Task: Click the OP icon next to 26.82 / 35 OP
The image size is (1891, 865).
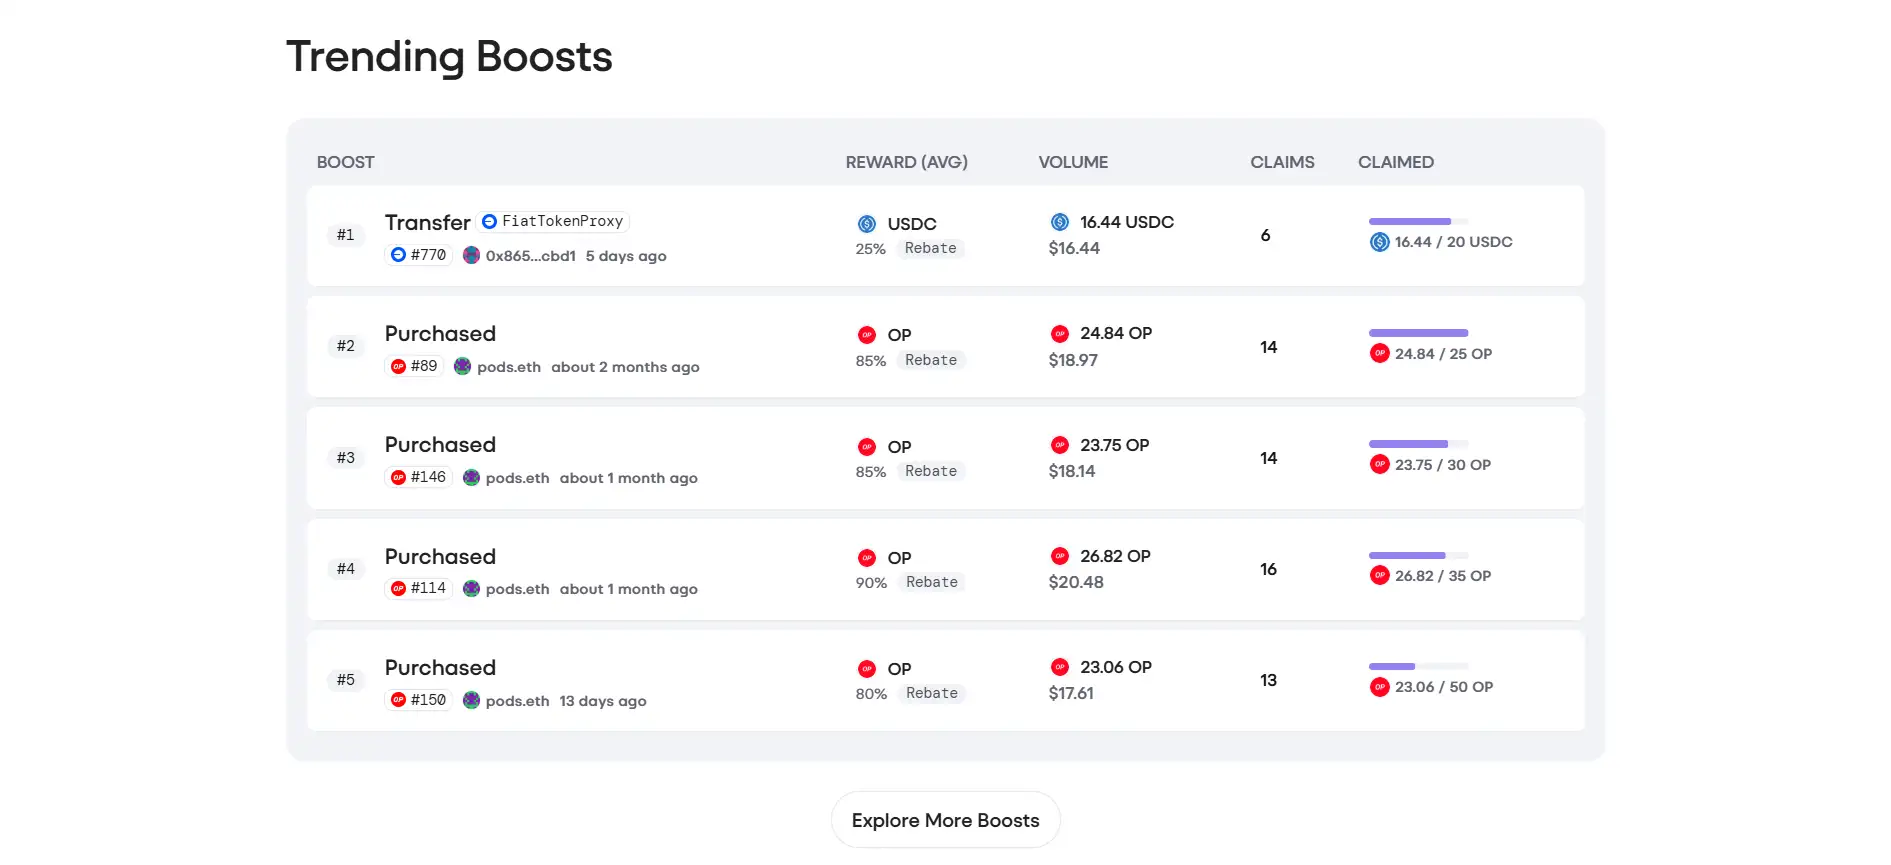Action: click(x=1379, y=576)
